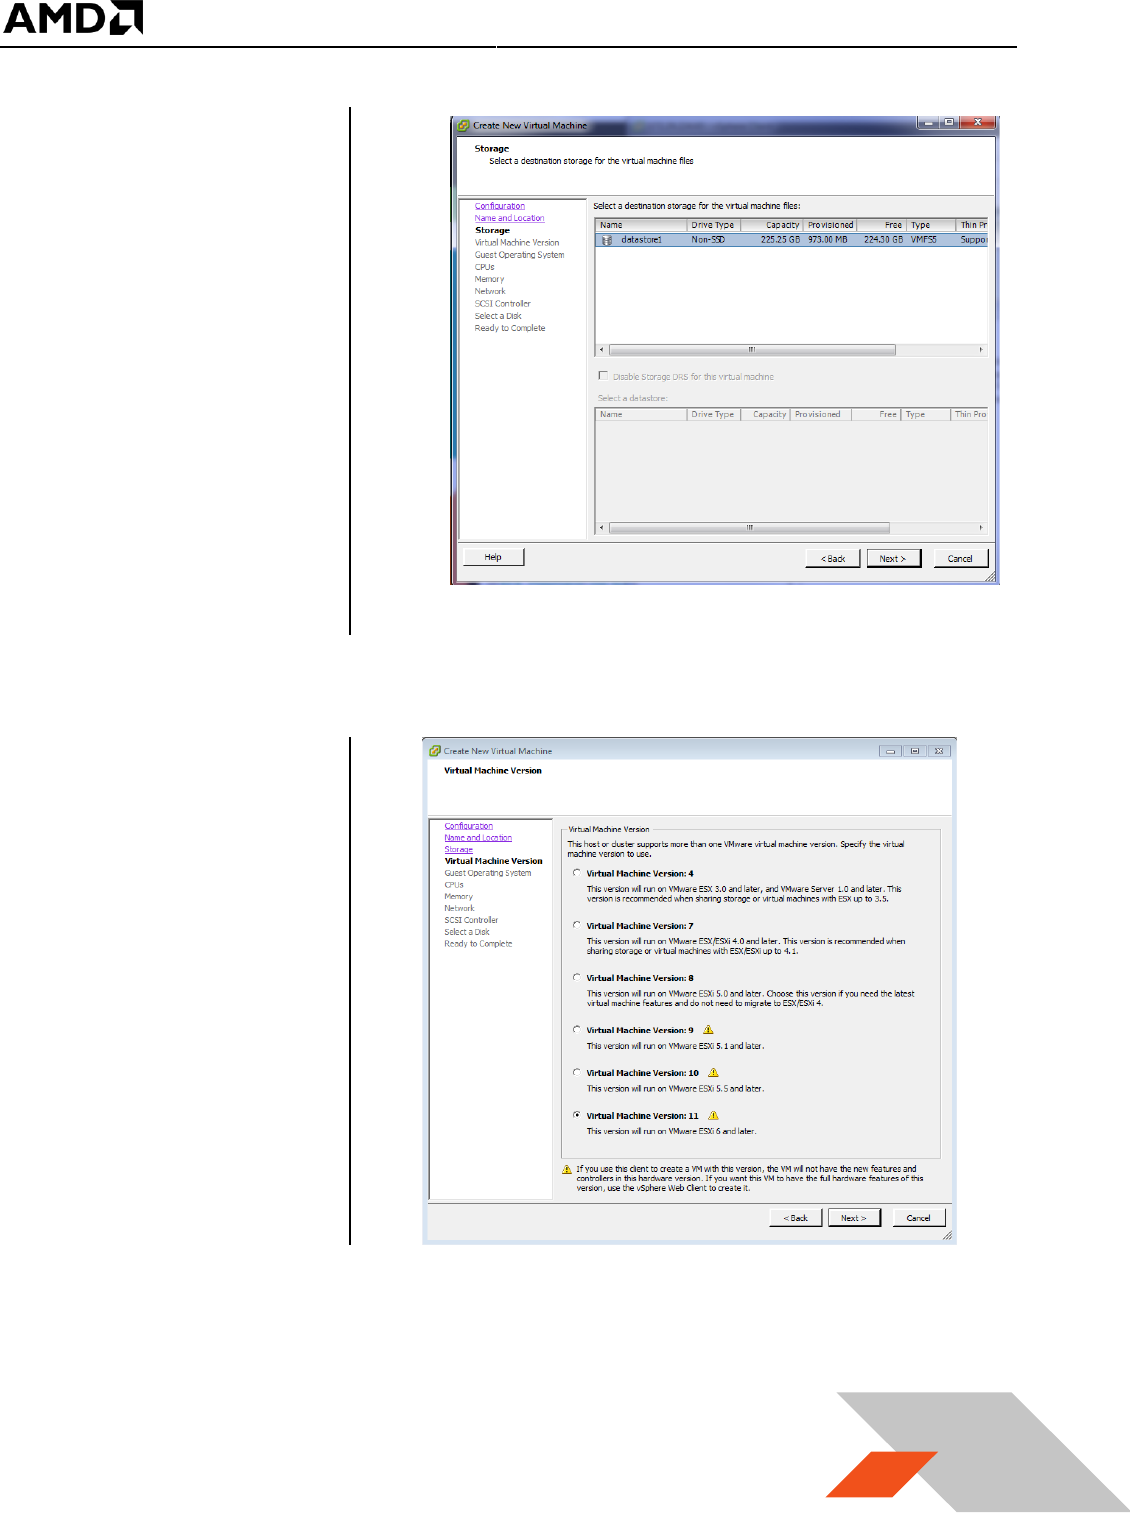Click right scroll arrow of upper storage table
1130x1513 pixels.
981,350
